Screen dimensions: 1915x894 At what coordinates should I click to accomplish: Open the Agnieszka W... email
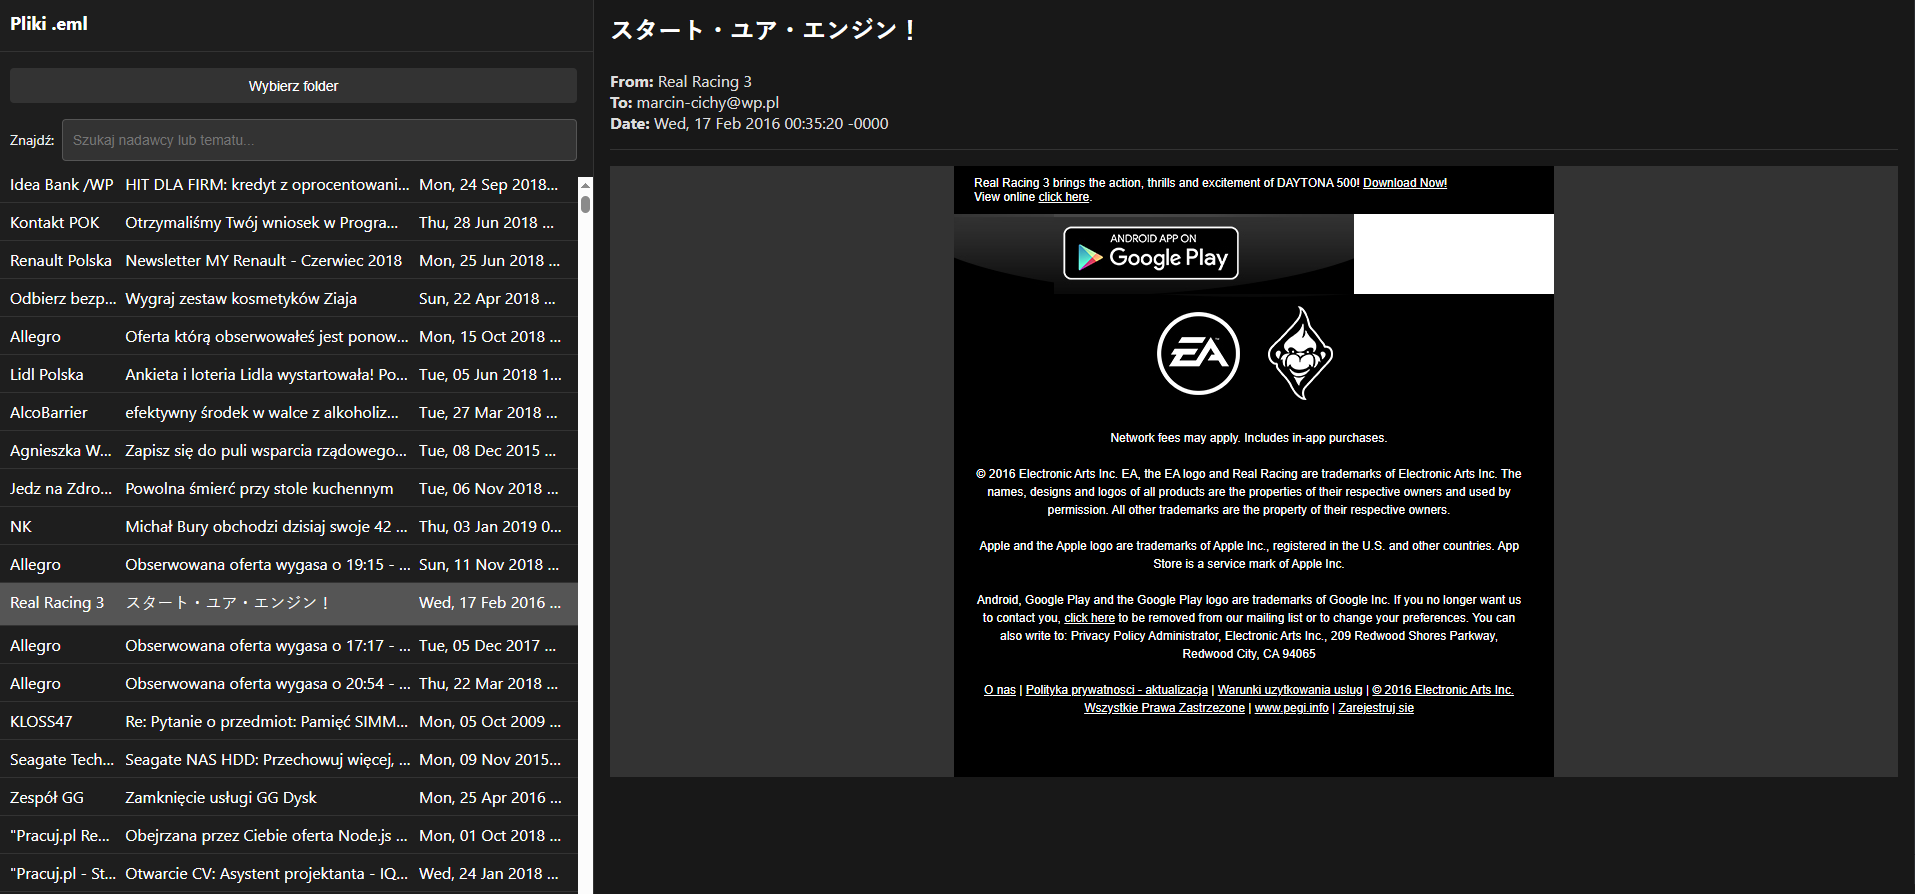click(x=289, y=450)
